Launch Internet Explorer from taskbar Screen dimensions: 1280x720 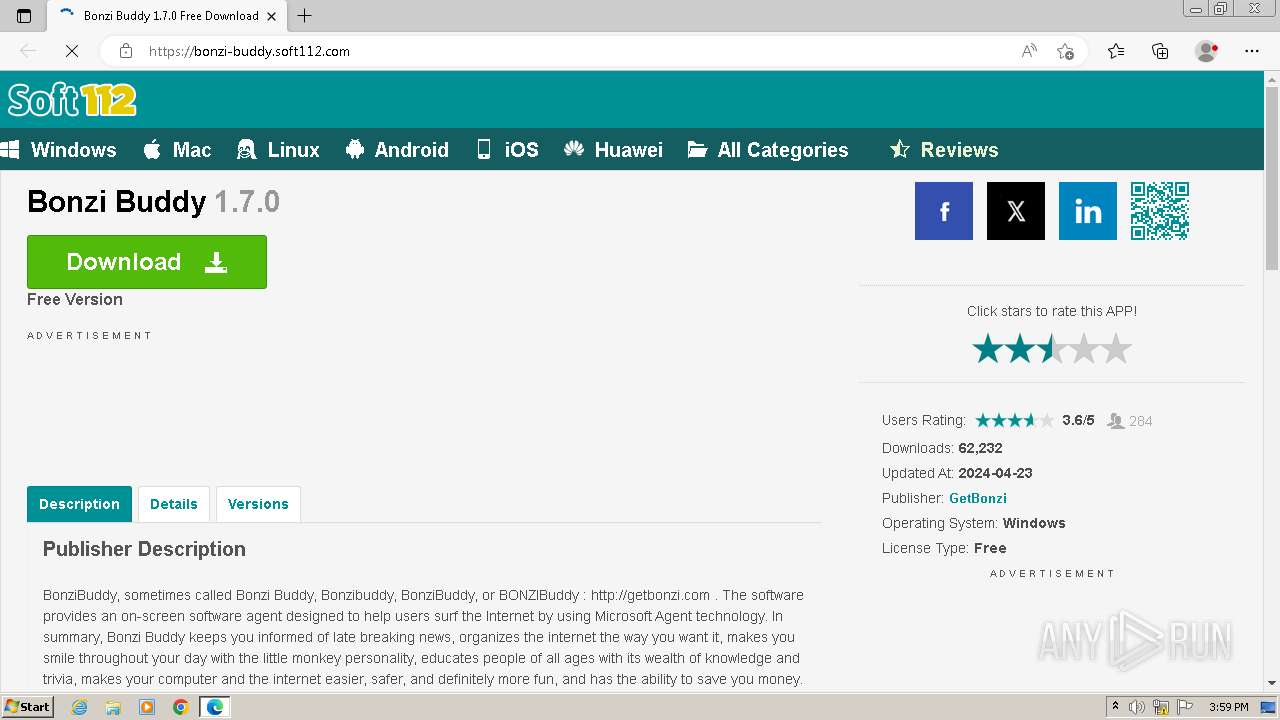coord(80,707)
